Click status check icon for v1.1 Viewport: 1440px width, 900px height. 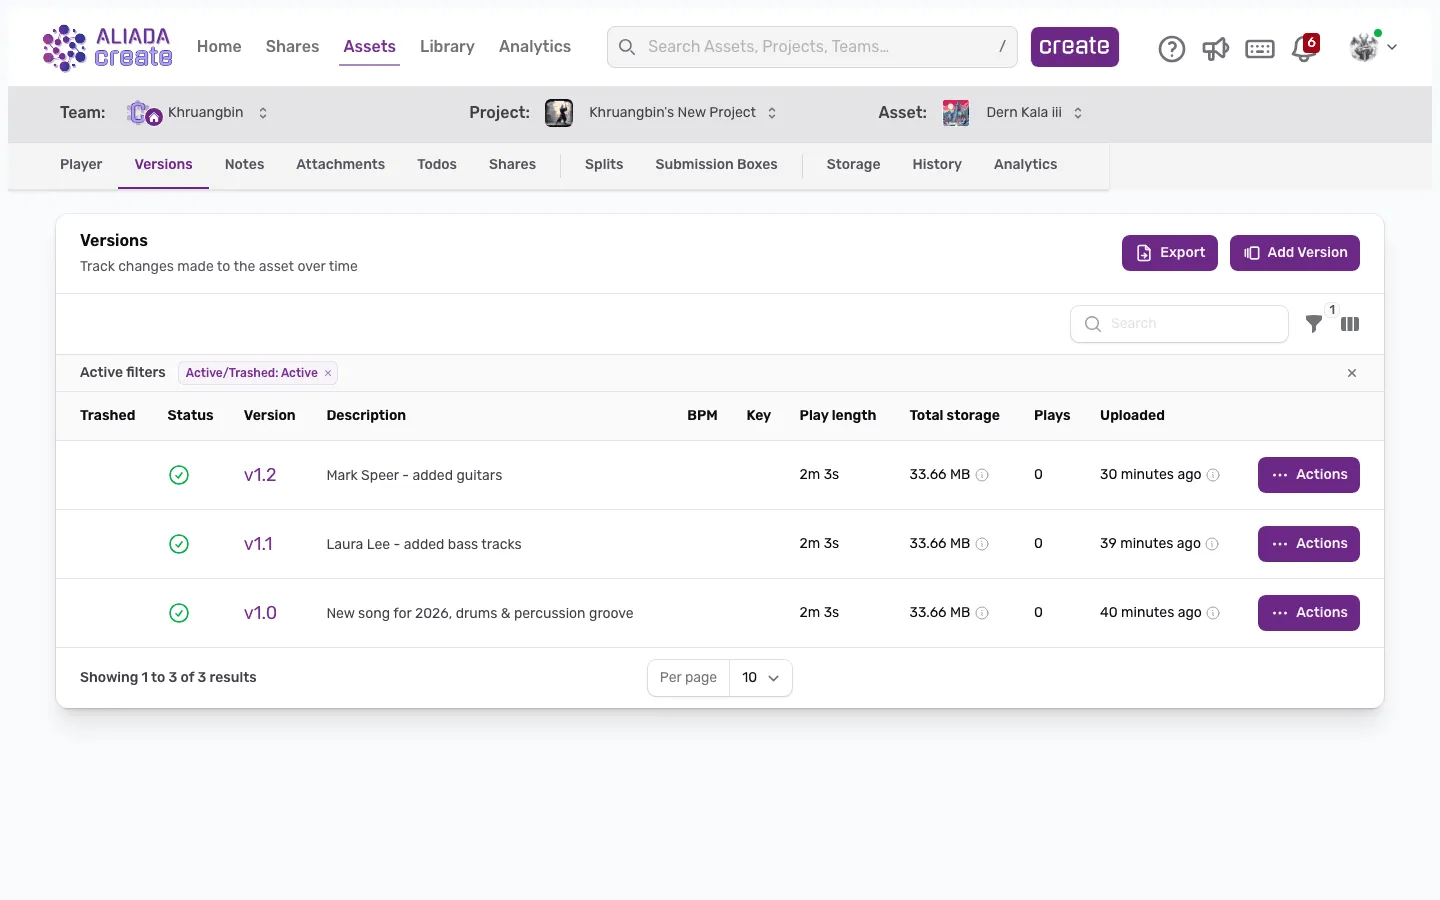tap(179, 544)
